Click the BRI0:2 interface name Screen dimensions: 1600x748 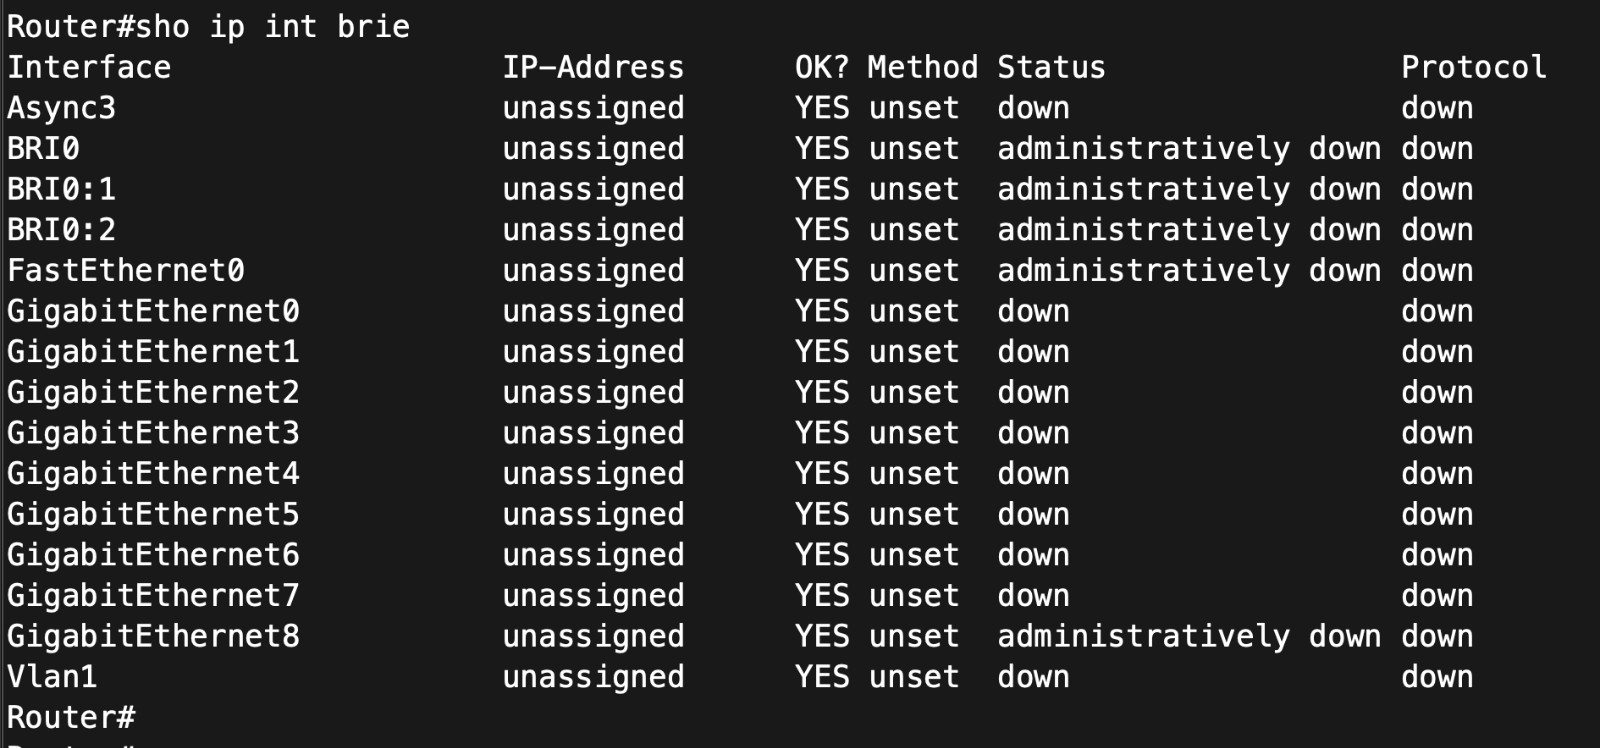coord(61,230)
